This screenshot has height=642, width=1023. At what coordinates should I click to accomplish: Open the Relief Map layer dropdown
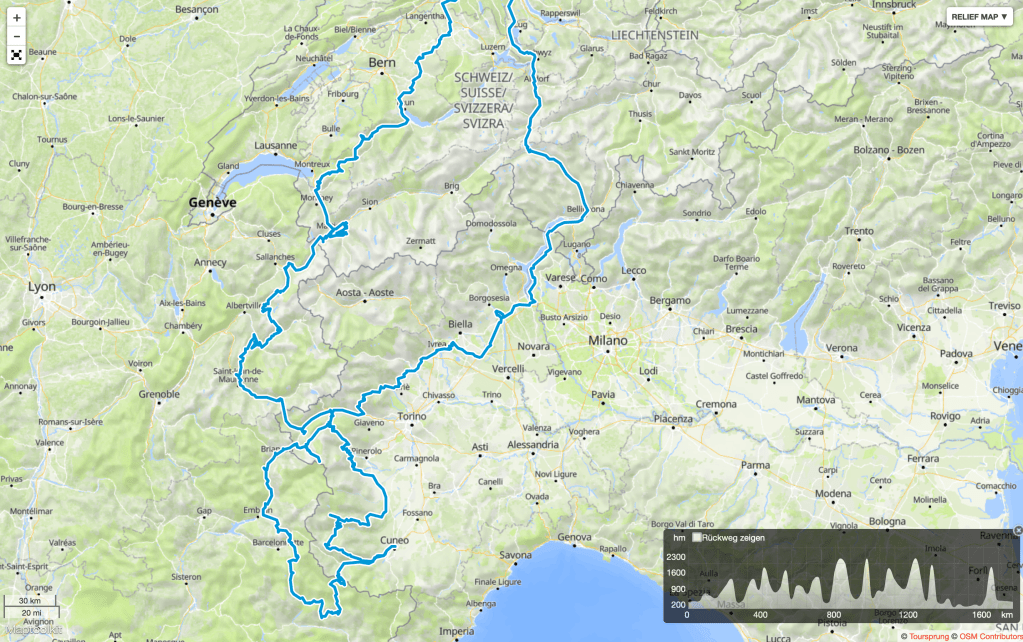tap(979, 17)
